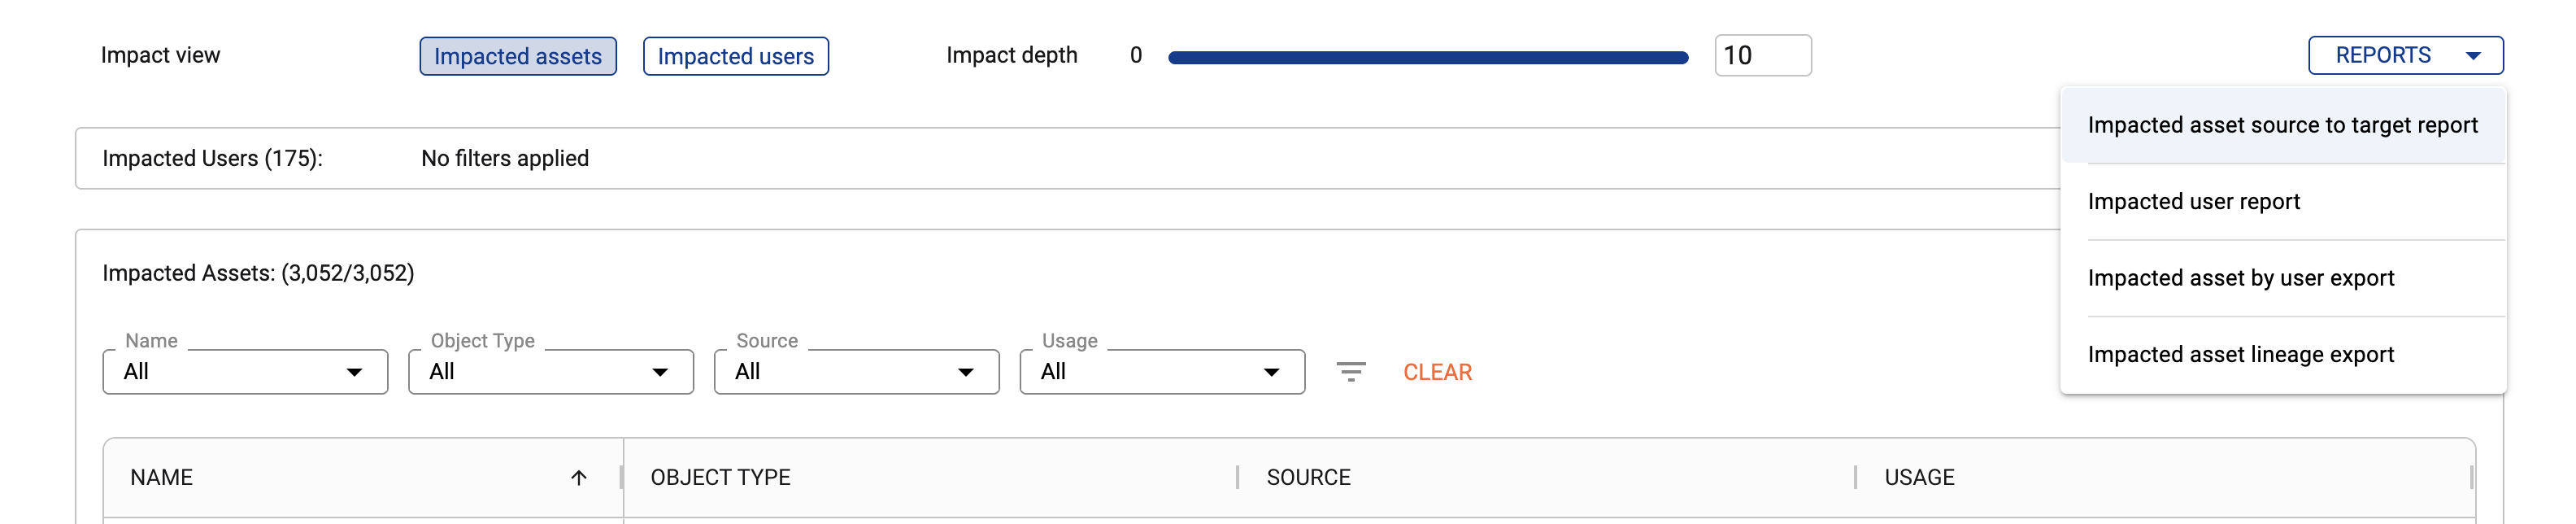Toggle the Impacted users view
This screenshot has height=524, width=2576.
point(735,56)
